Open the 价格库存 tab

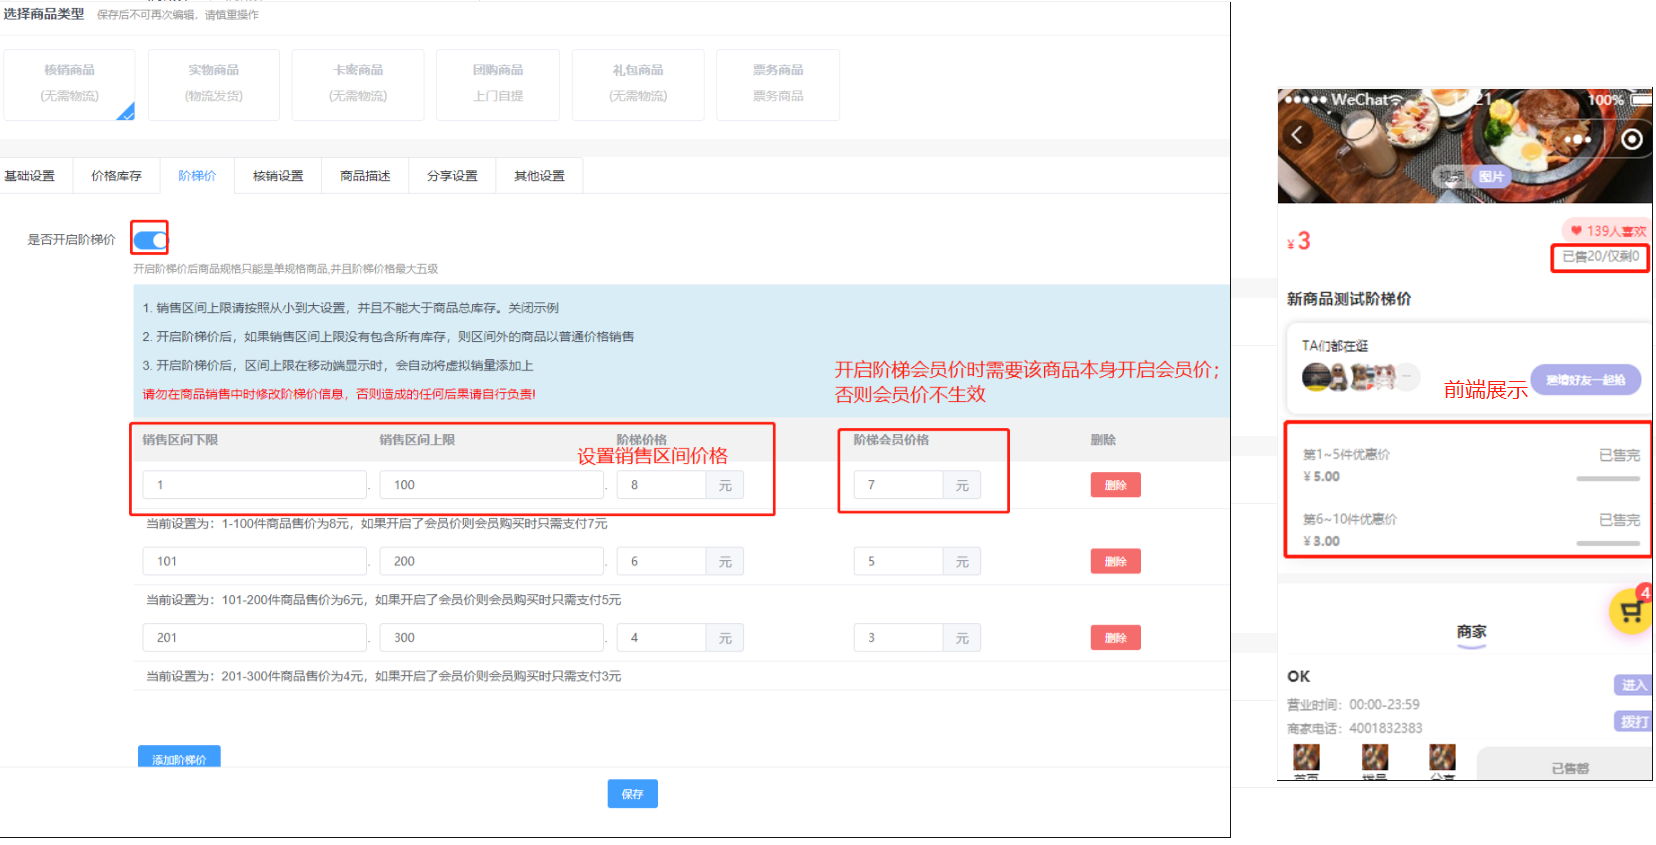116,176
